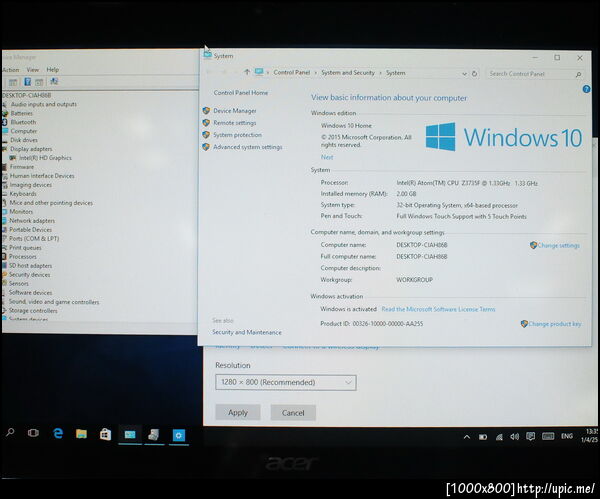This screenshot has height=499, width=600.
Task: Click blue help question mark icon
Action: [x=586, y=89]
